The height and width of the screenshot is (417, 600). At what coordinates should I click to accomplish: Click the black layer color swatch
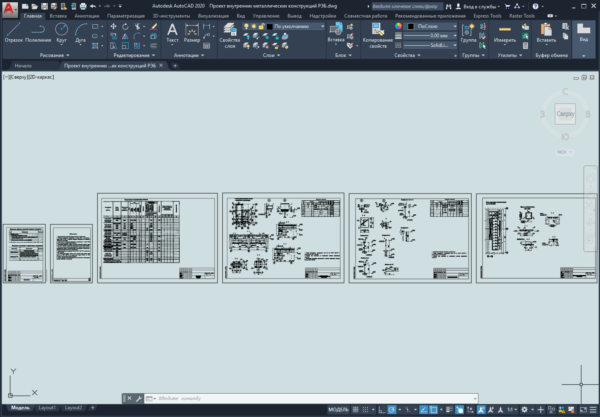point(269,26)
